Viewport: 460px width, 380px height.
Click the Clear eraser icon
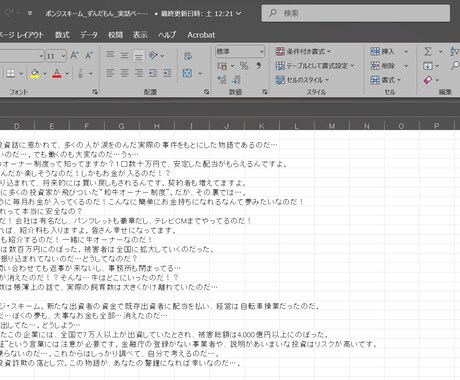tap(428, 80)
